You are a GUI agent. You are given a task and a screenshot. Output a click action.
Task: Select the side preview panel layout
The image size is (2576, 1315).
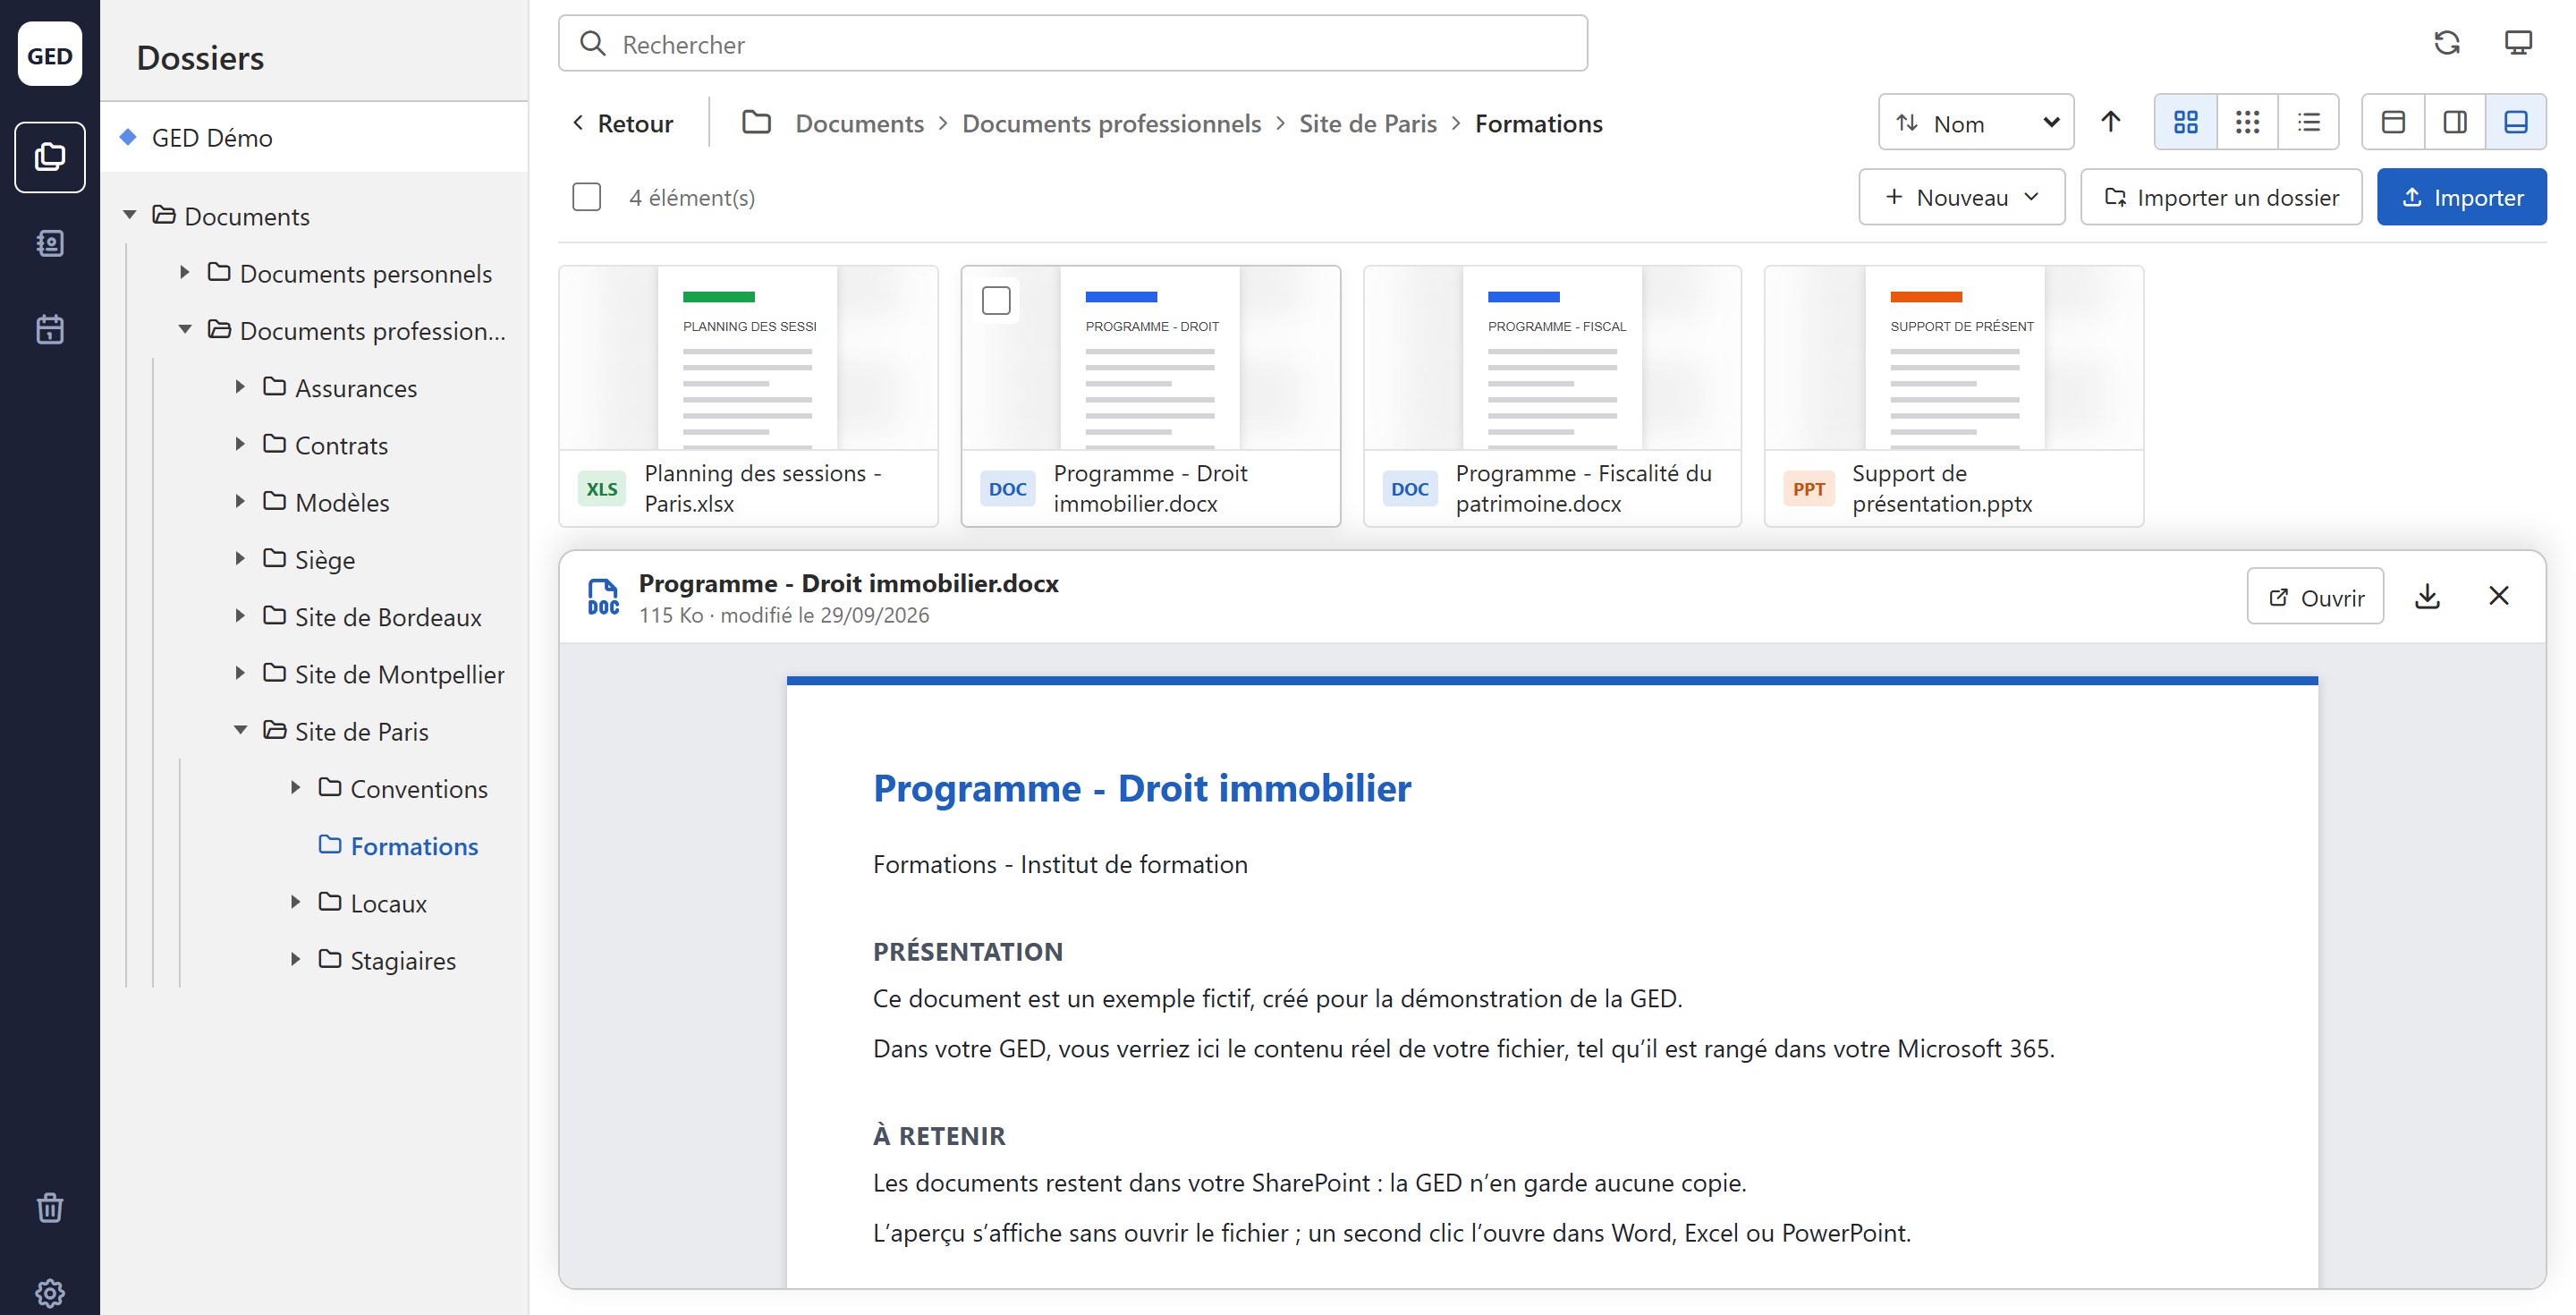tap(2455, 122)
